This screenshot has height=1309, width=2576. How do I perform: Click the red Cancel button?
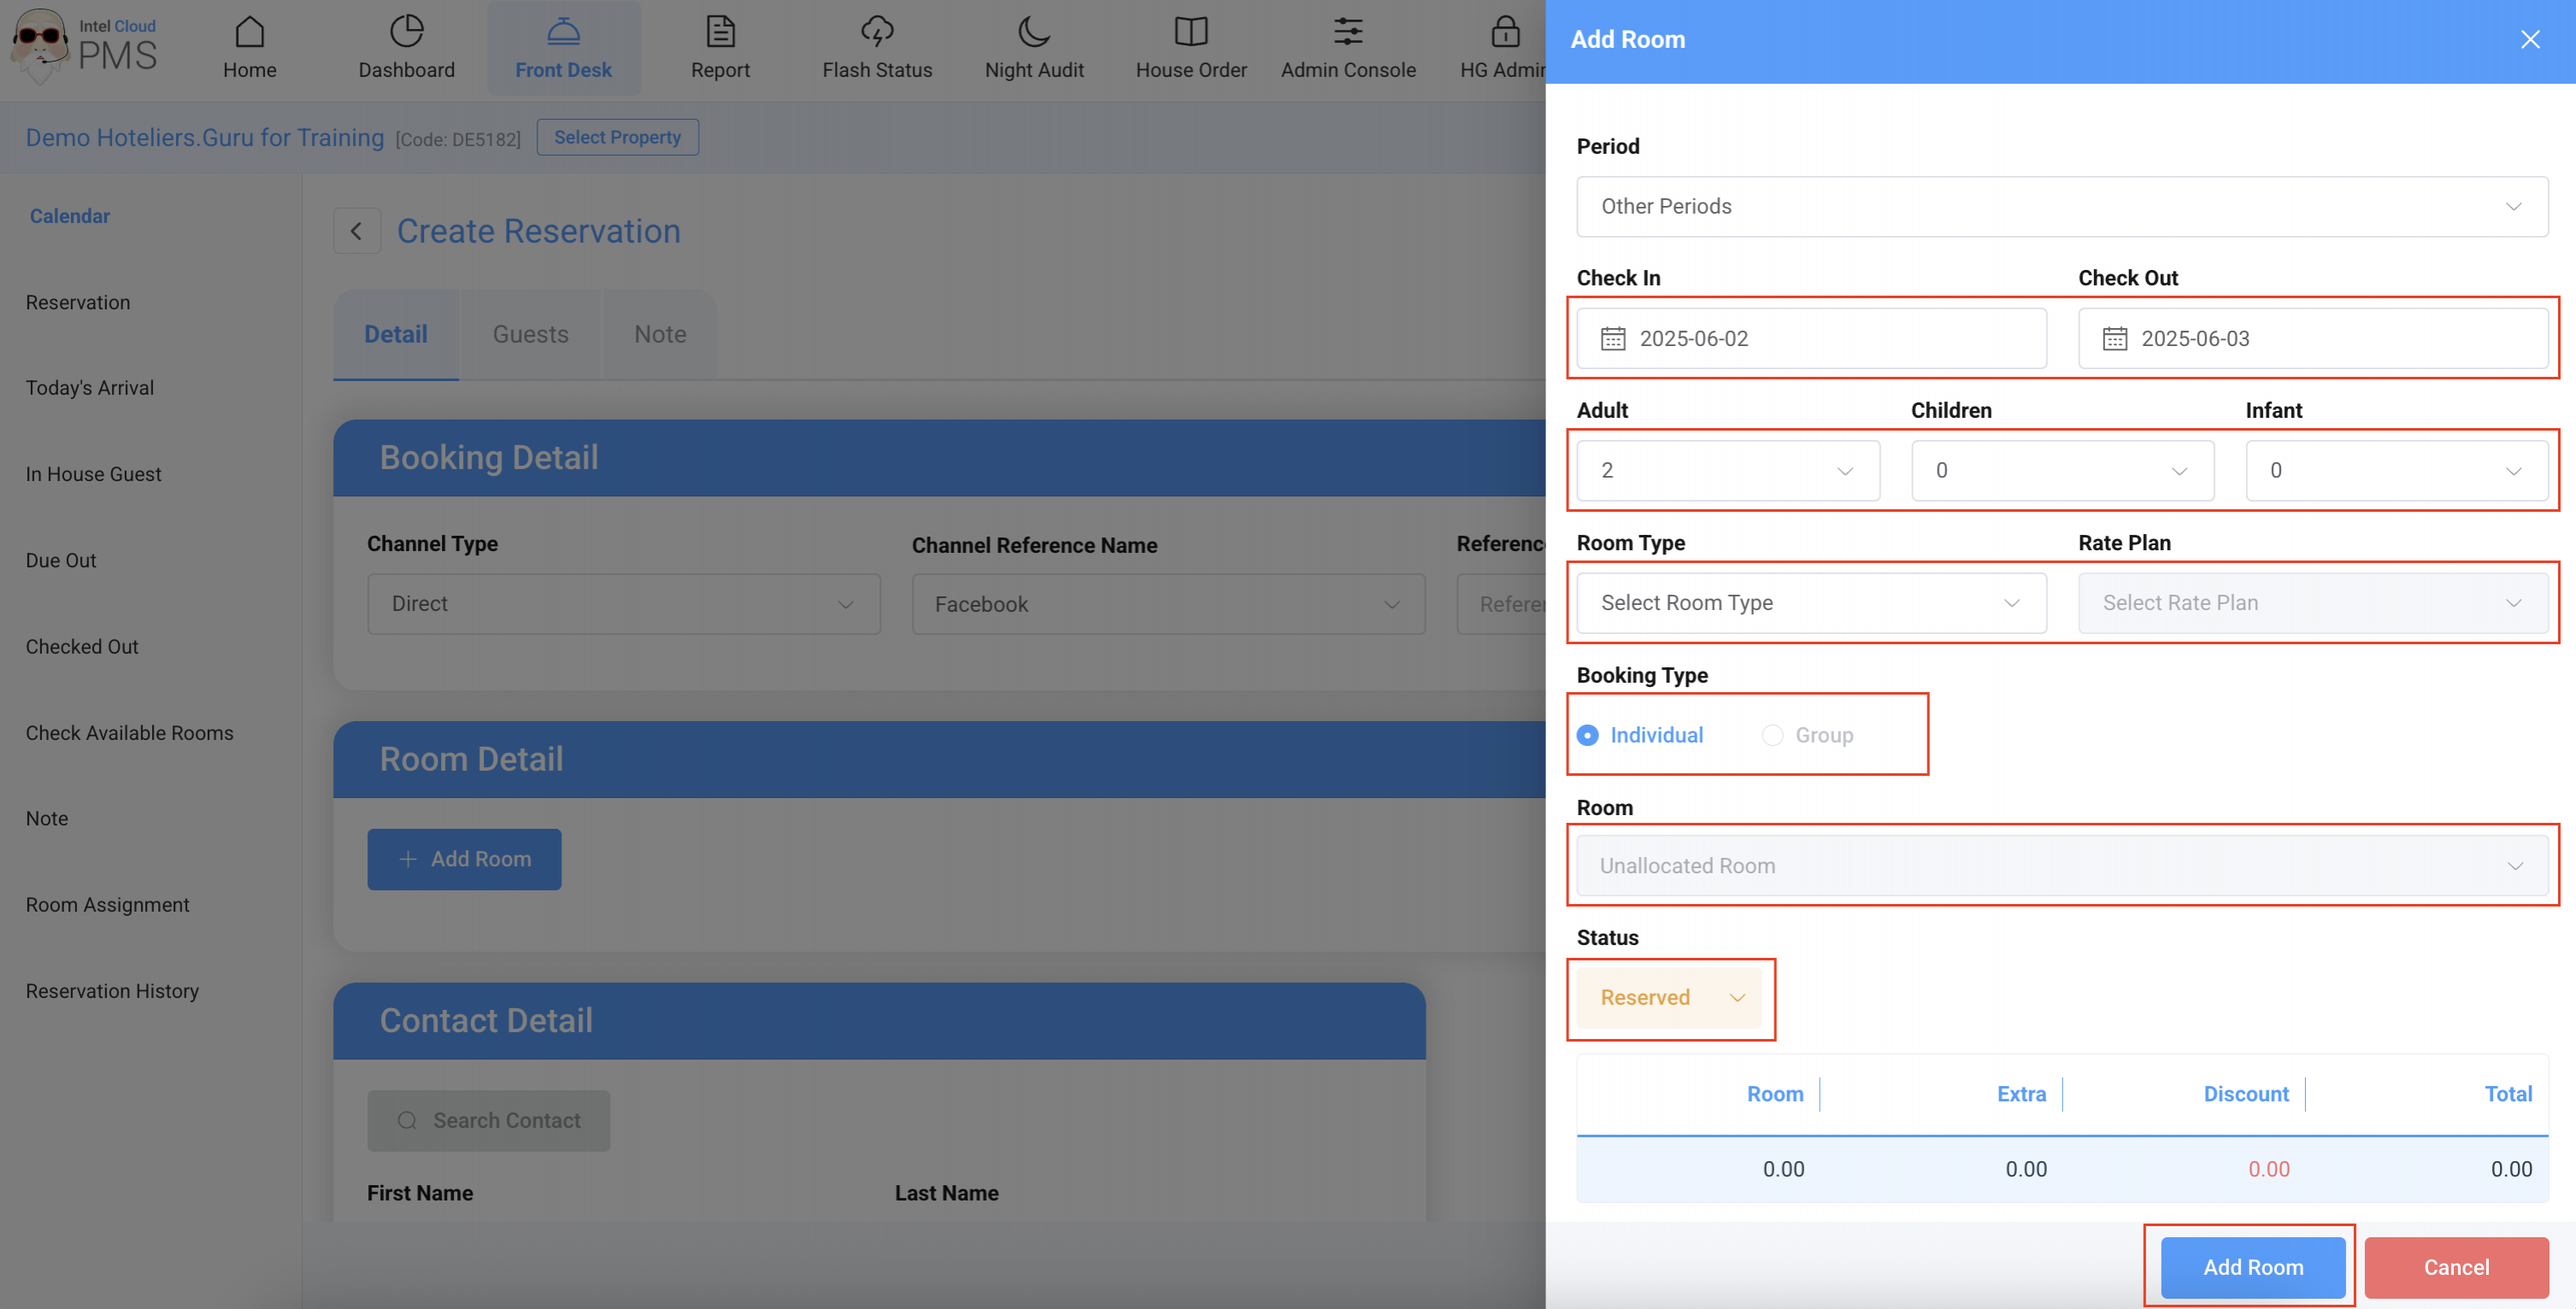click(x=2455, y=1267)
